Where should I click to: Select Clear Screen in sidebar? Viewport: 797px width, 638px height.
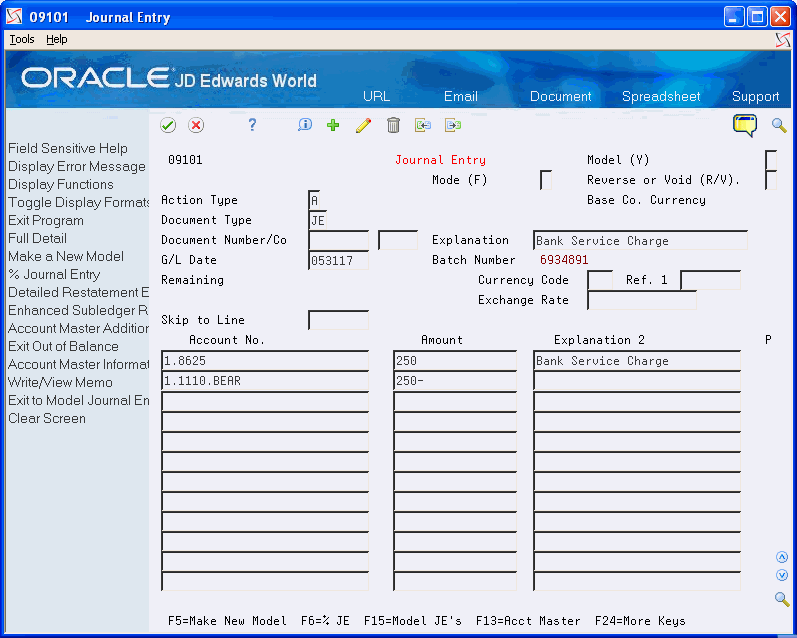coord(47,418)
